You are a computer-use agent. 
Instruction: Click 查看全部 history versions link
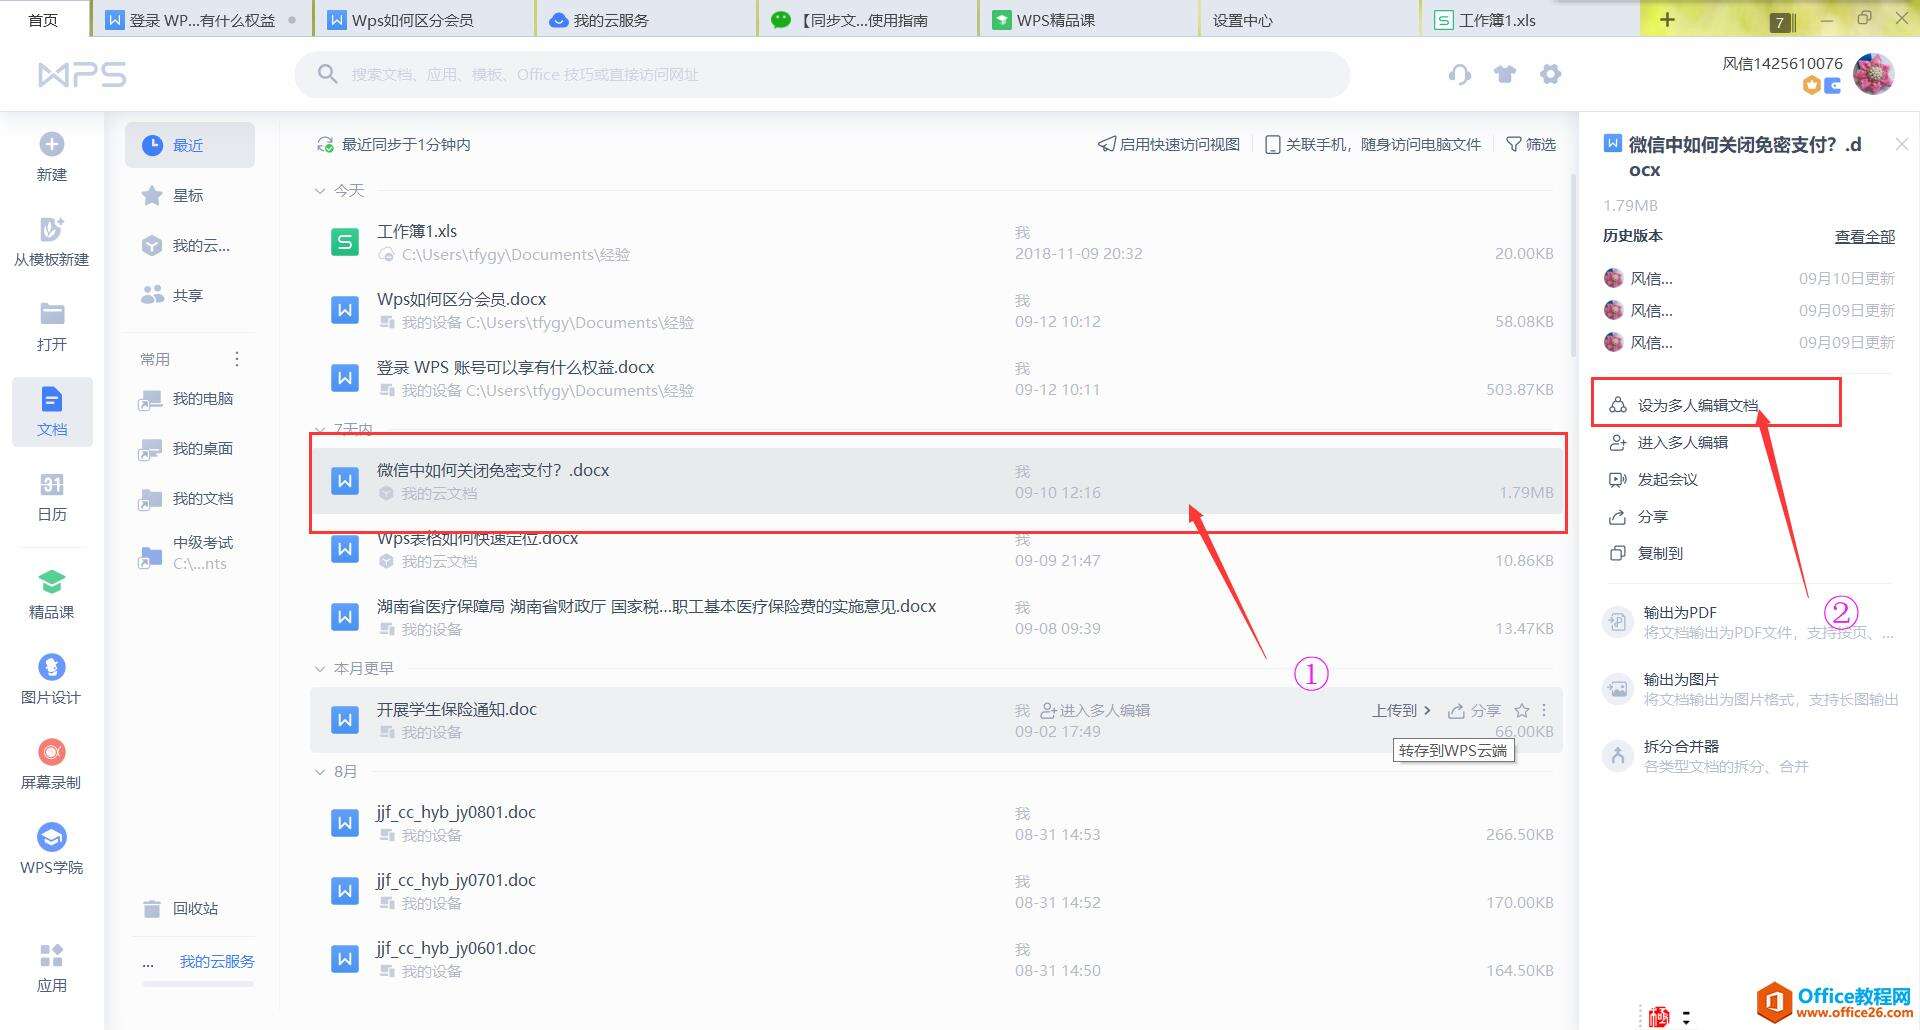tap(1865, 236)
